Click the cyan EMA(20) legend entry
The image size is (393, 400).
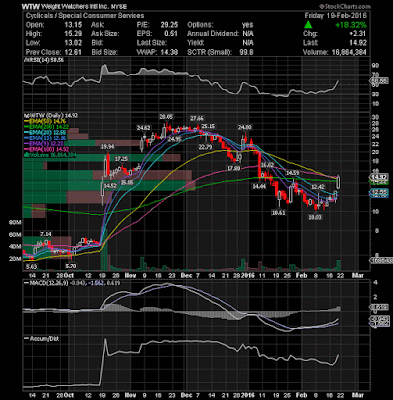[x=45, y=132]
